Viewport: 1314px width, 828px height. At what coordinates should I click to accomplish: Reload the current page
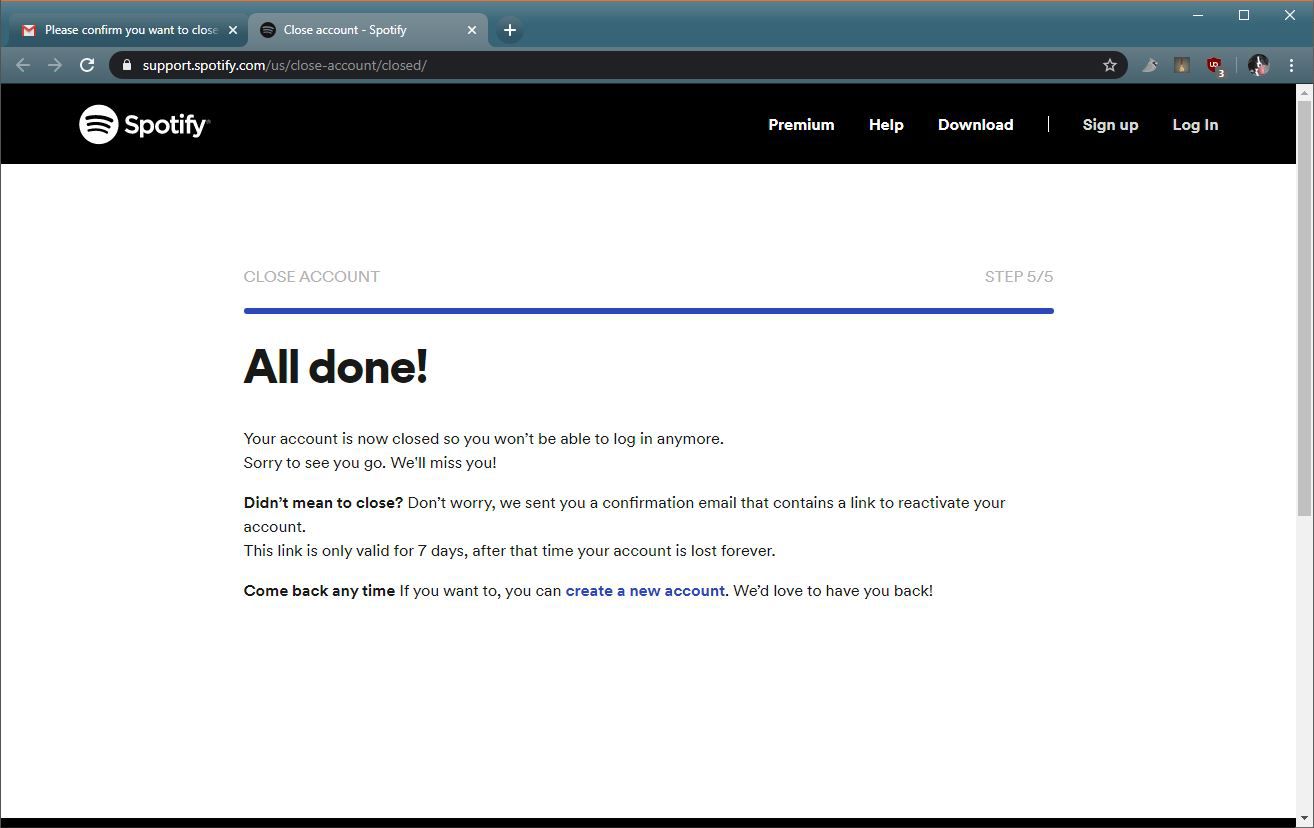pyautogui.click(x=87, y=65)
